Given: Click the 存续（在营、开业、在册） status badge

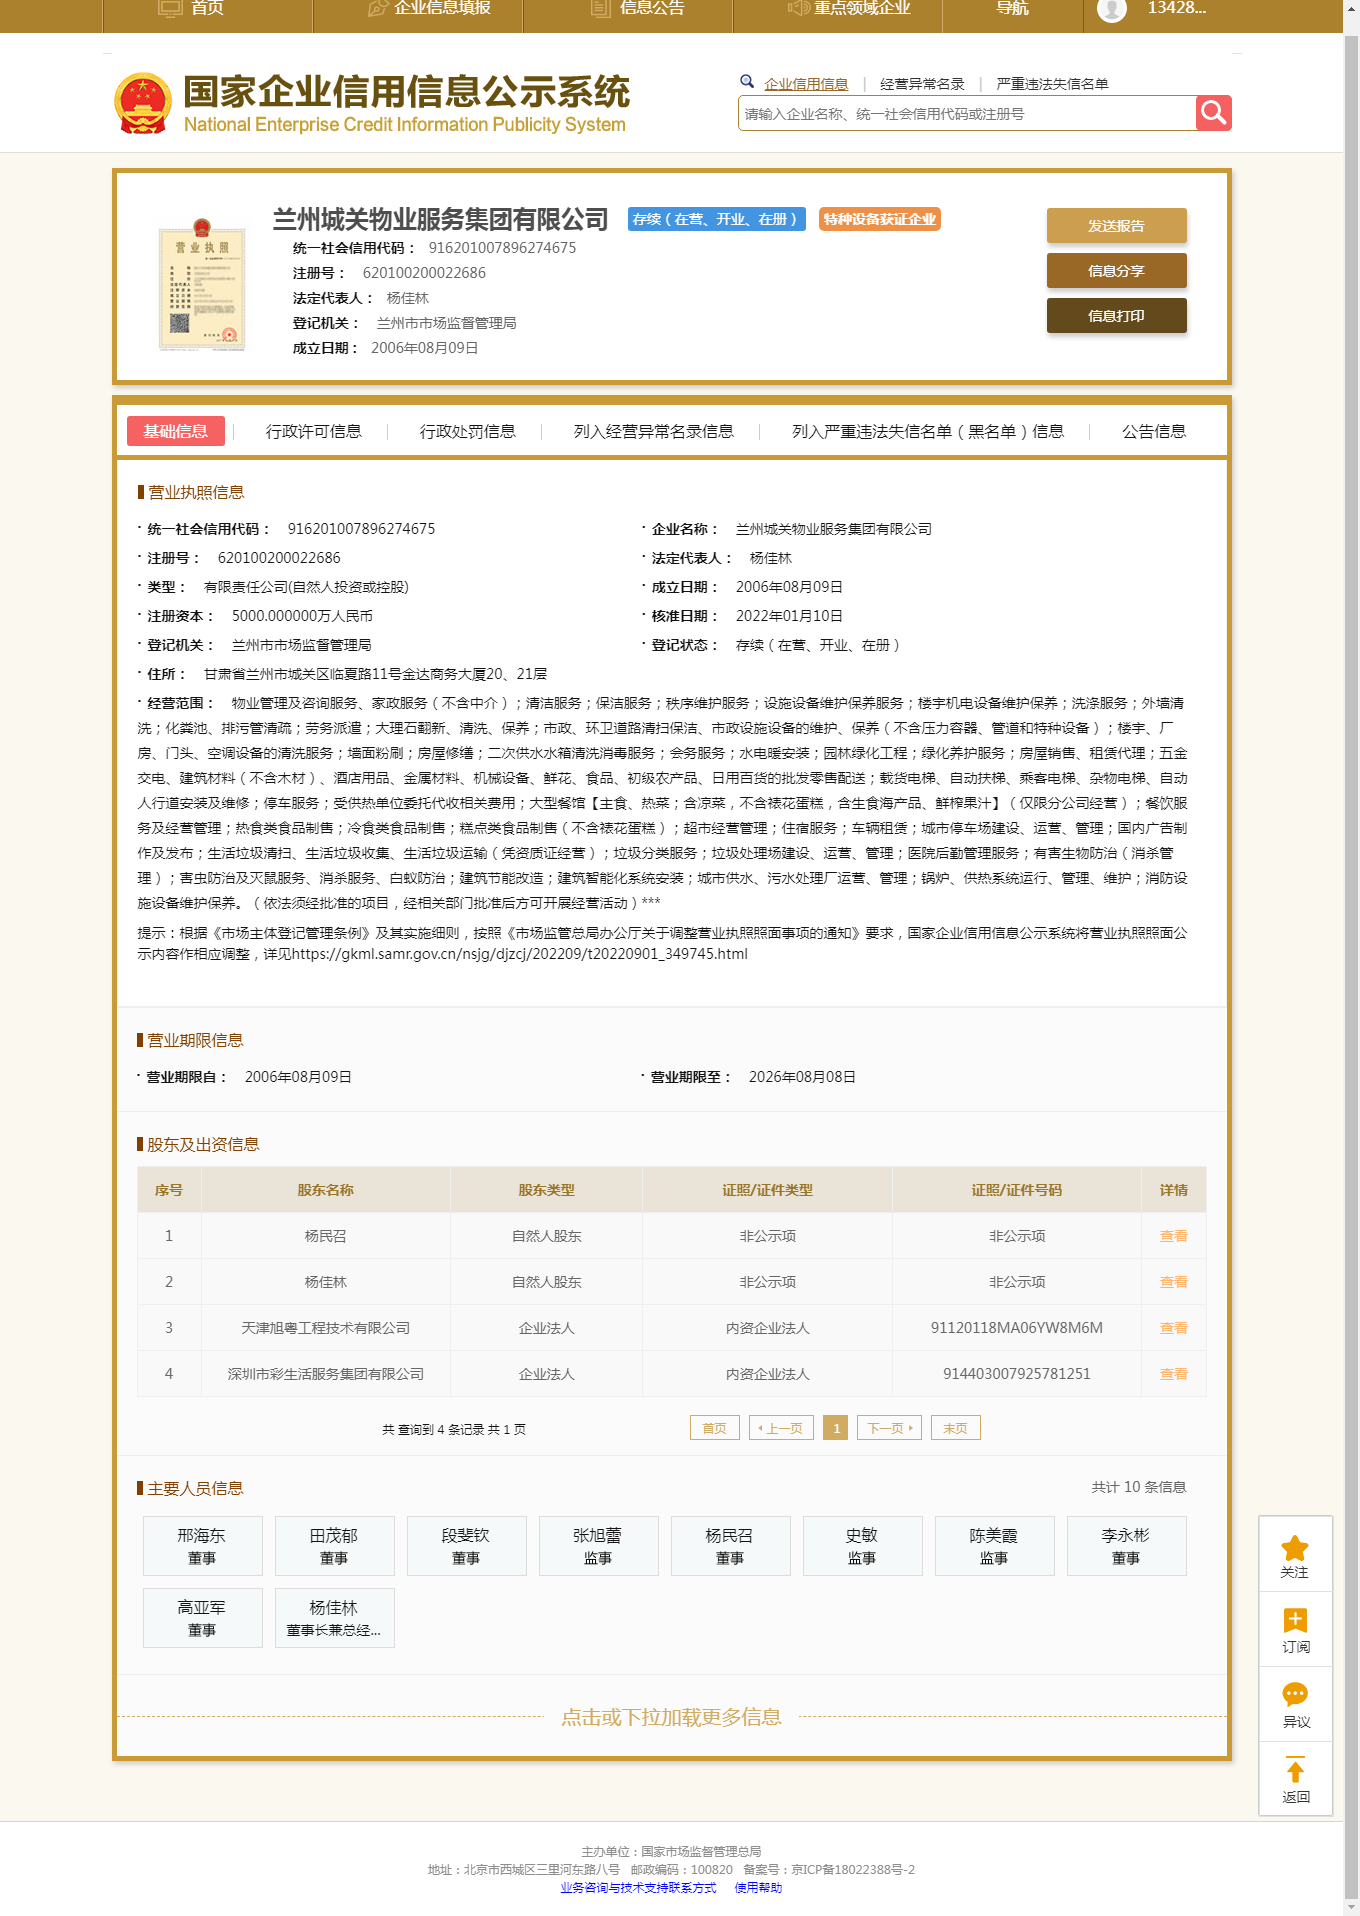Looking at the screenshot, I should tap(717, 219).
